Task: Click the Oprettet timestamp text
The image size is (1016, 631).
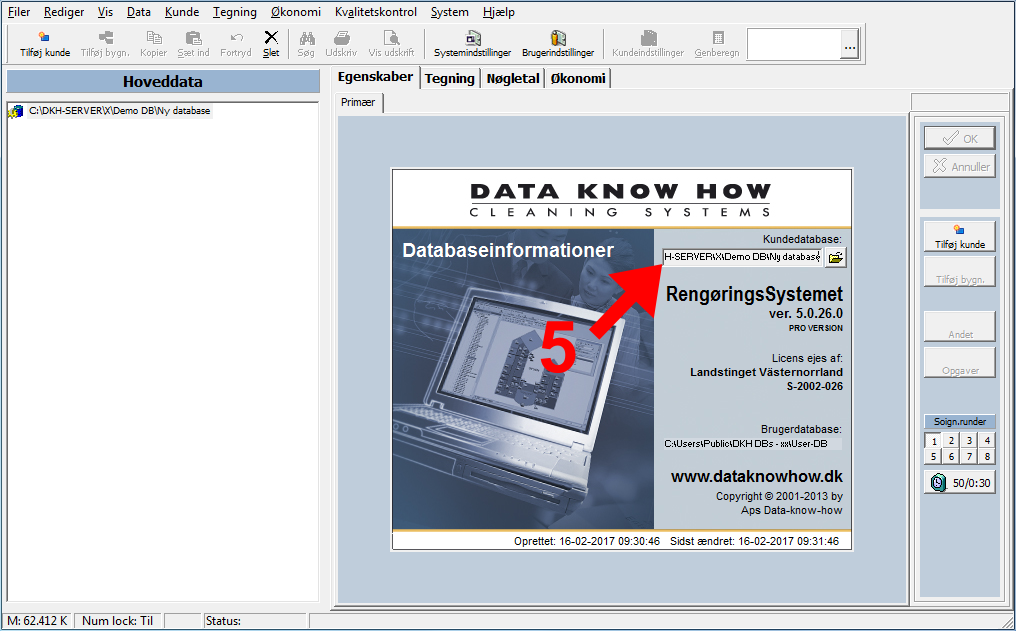Action: [587, 541]
